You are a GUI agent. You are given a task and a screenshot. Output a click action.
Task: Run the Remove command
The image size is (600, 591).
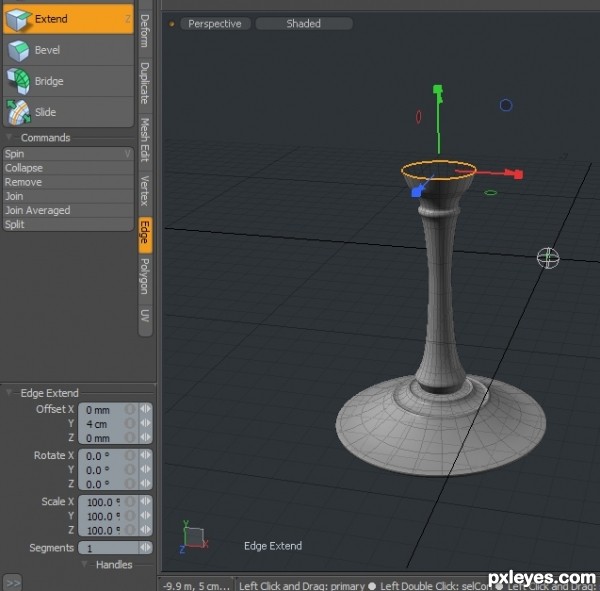tap(68, 182)
